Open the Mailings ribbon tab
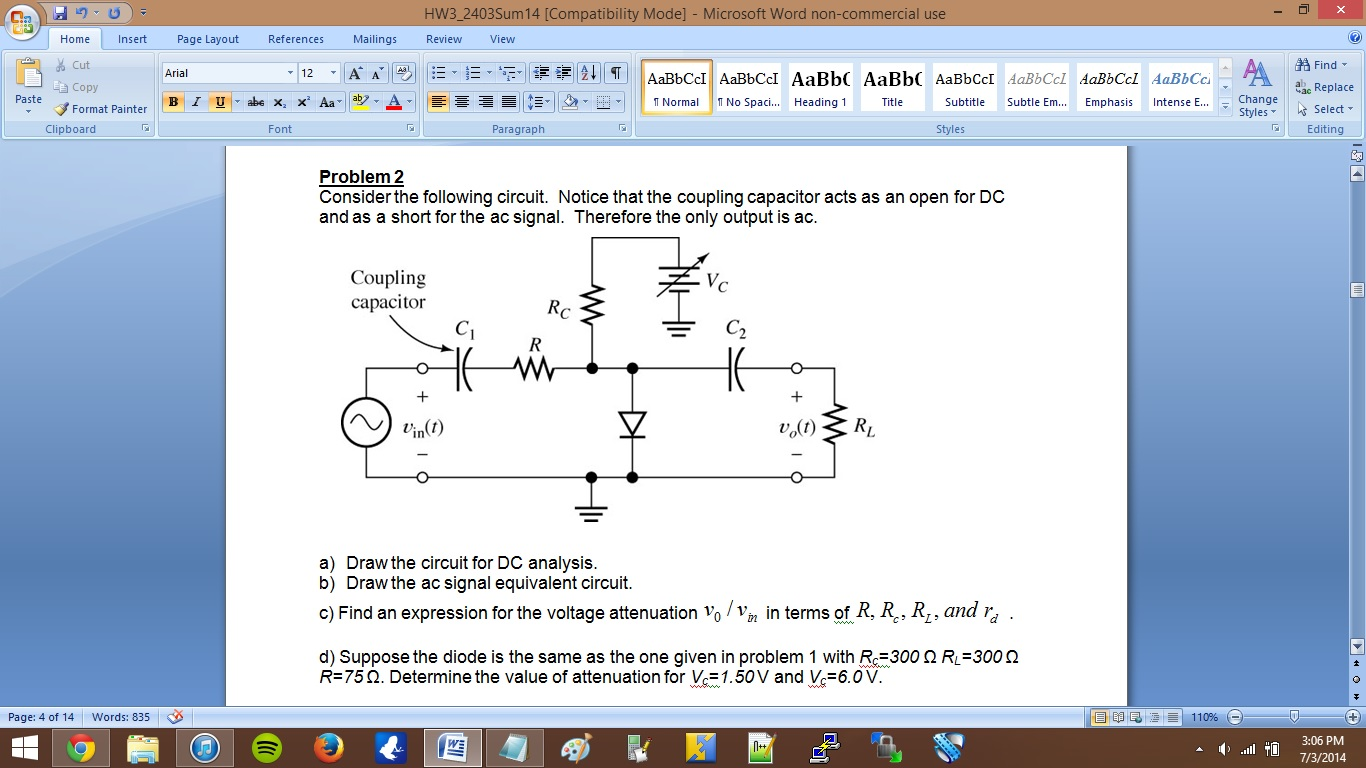The width and height of the screenshot is (1366, 768). [x=375, y=39]
